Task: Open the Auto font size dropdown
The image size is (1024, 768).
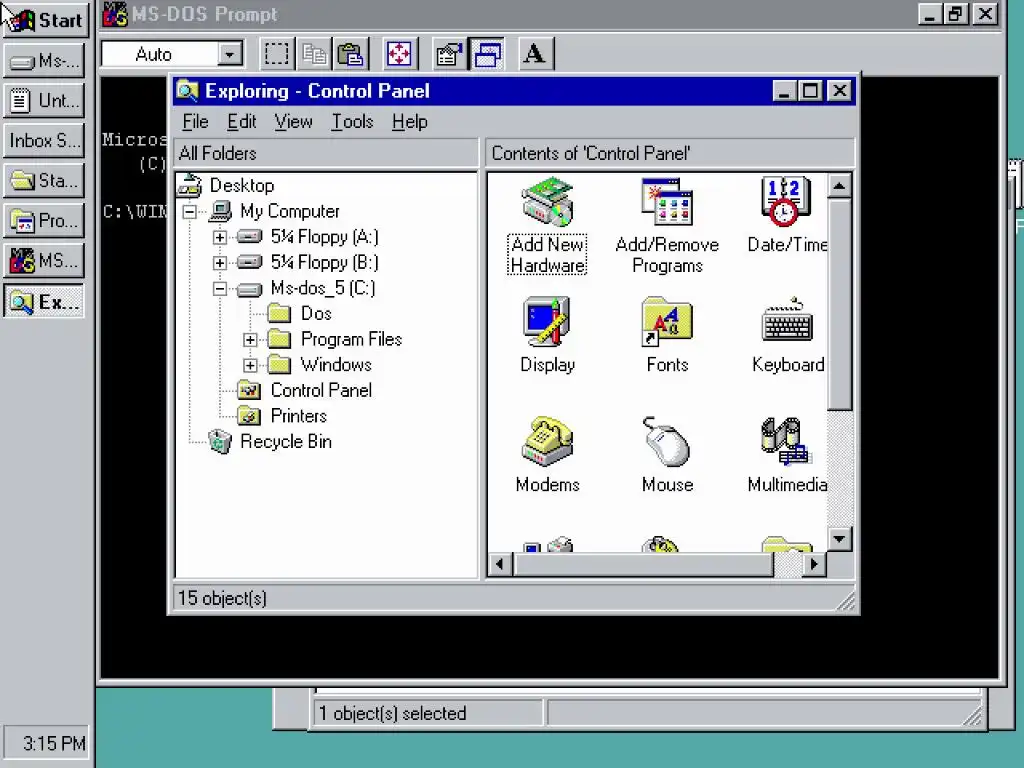Action: click(x=229, y=54)
